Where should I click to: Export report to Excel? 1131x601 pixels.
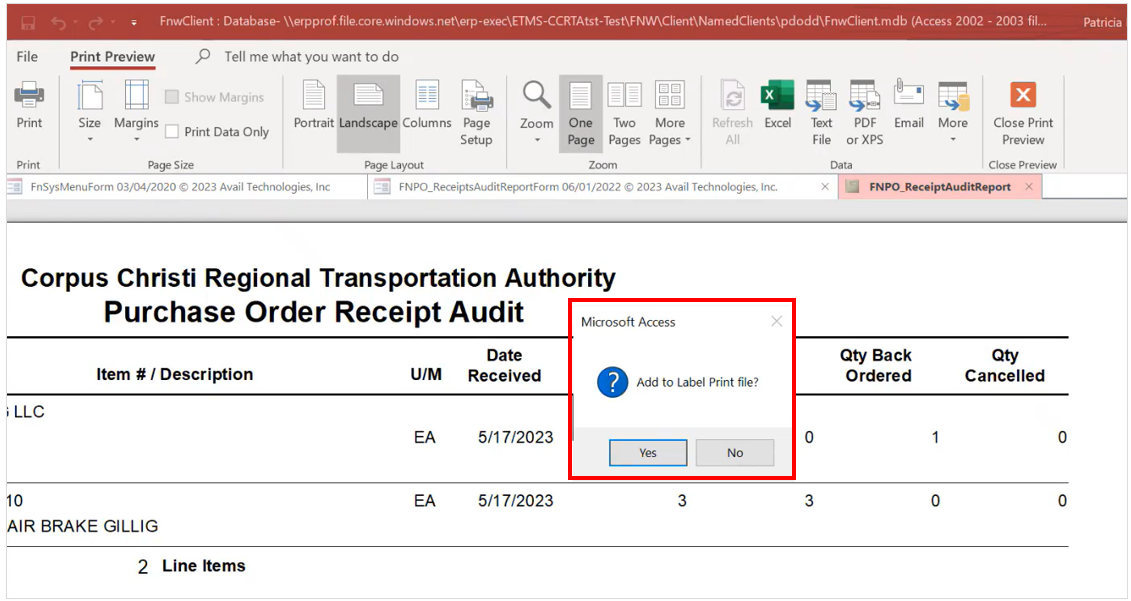pos(777,105)
